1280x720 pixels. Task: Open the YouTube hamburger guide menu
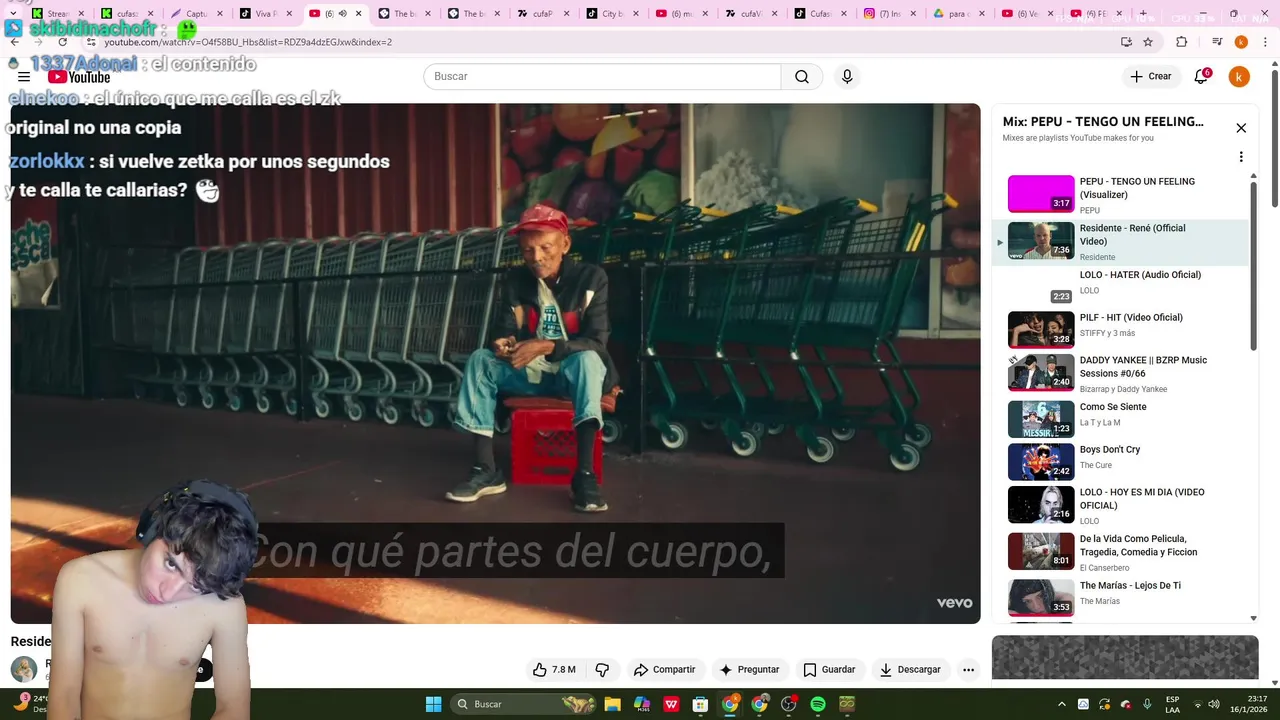pyautogui.click(x=24, y=77)
